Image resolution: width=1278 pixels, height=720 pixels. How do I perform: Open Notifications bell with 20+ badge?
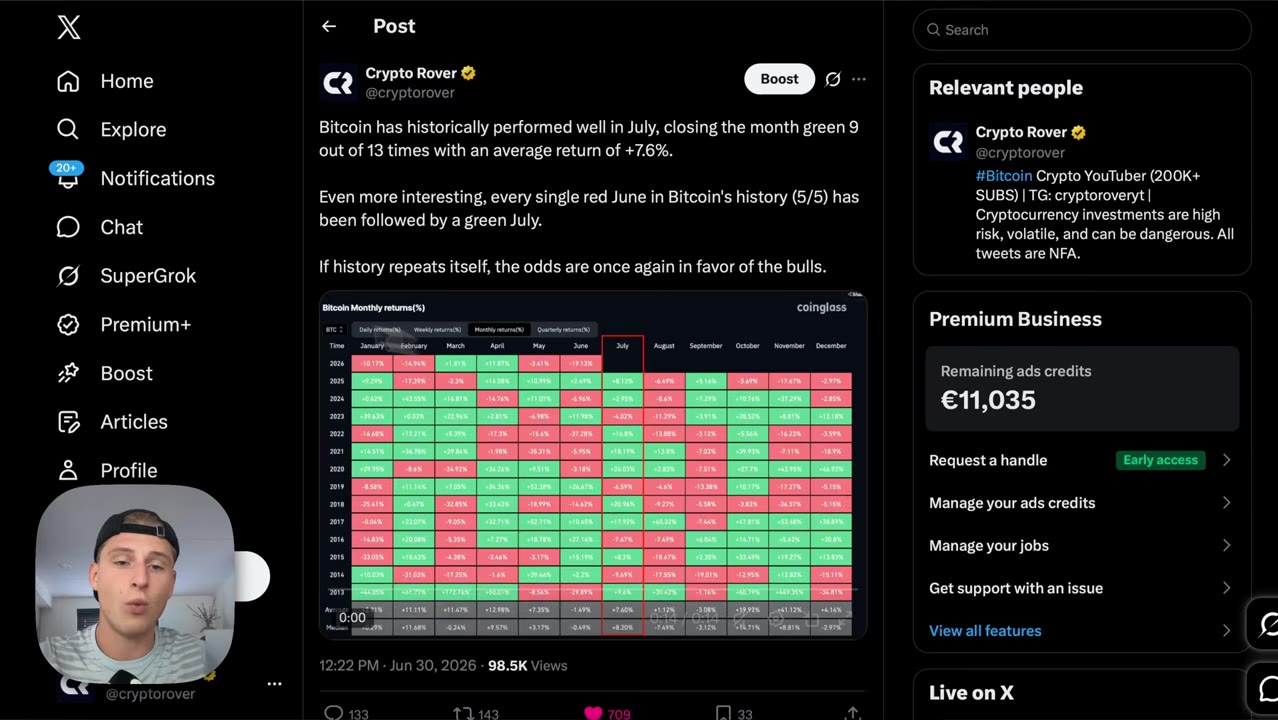pyautogui.click(x=68, y=178)
